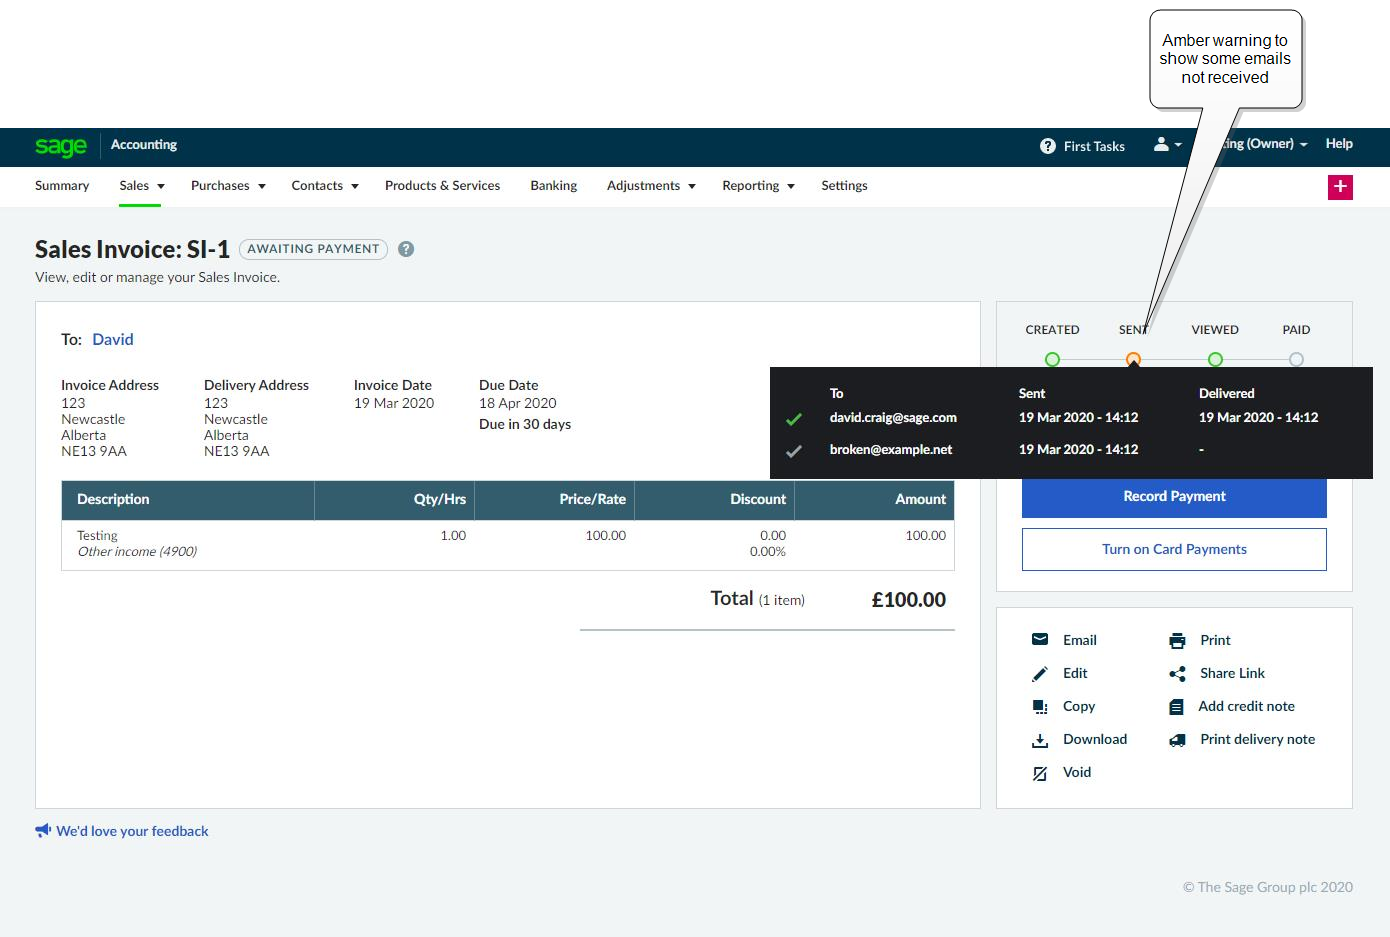Open David's contact link
Screen dimensions: 1390x937
click(x=113, y=340)
